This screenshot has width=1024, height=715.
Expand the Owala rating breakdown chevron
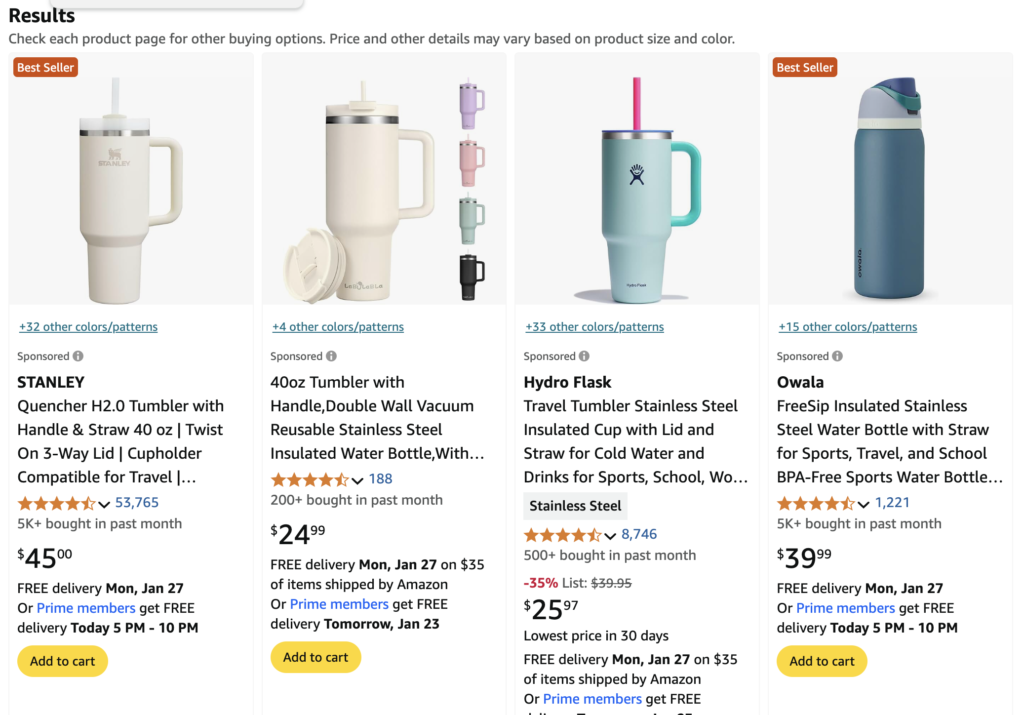click(x=863, y=504)
